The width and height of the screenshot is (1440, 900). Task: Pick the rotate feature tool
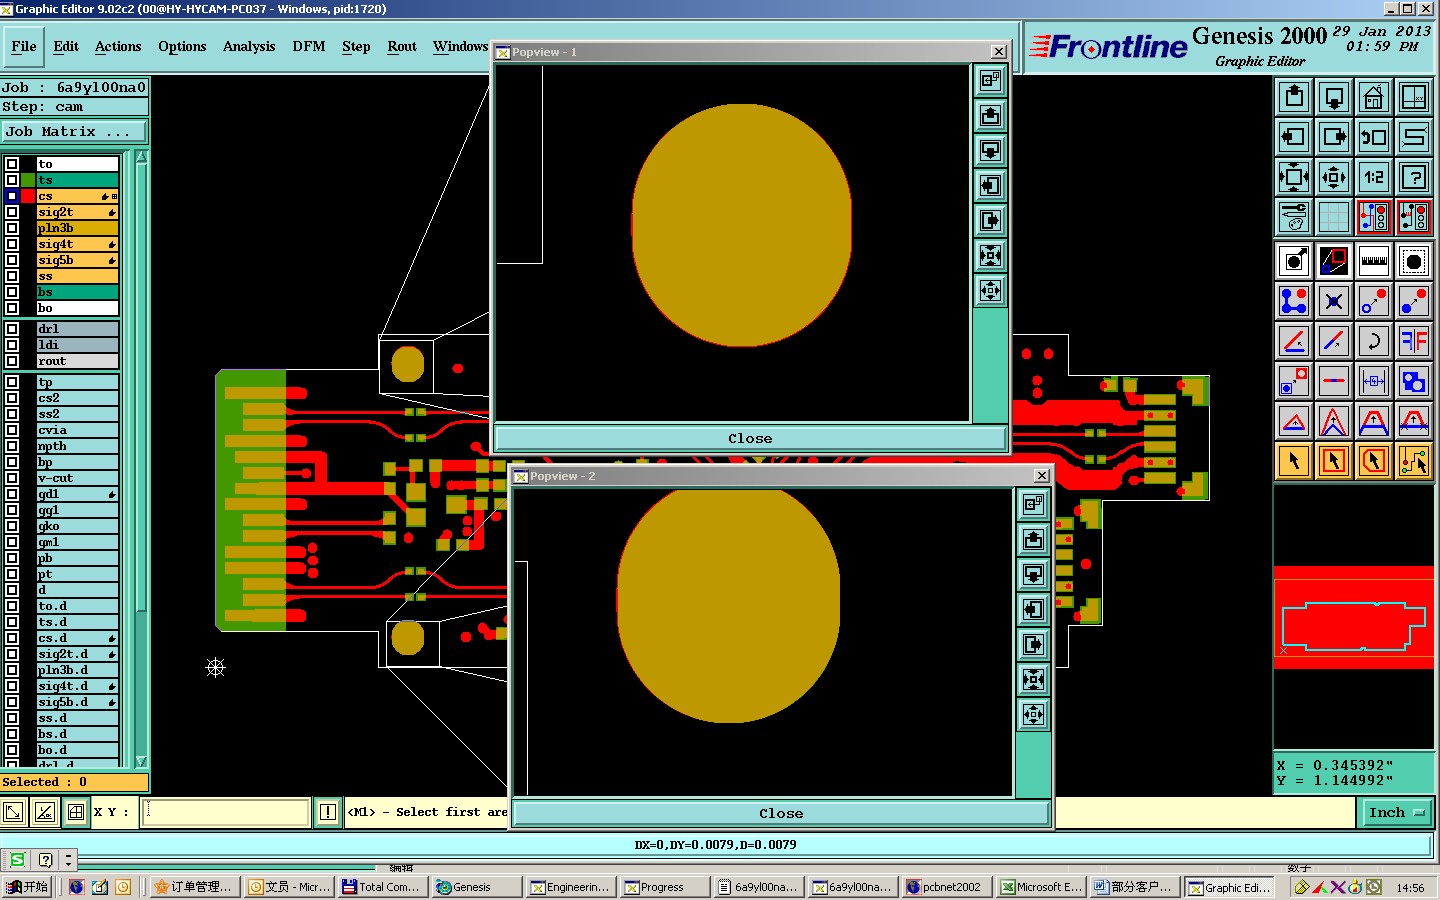(x=1374, y=341)
